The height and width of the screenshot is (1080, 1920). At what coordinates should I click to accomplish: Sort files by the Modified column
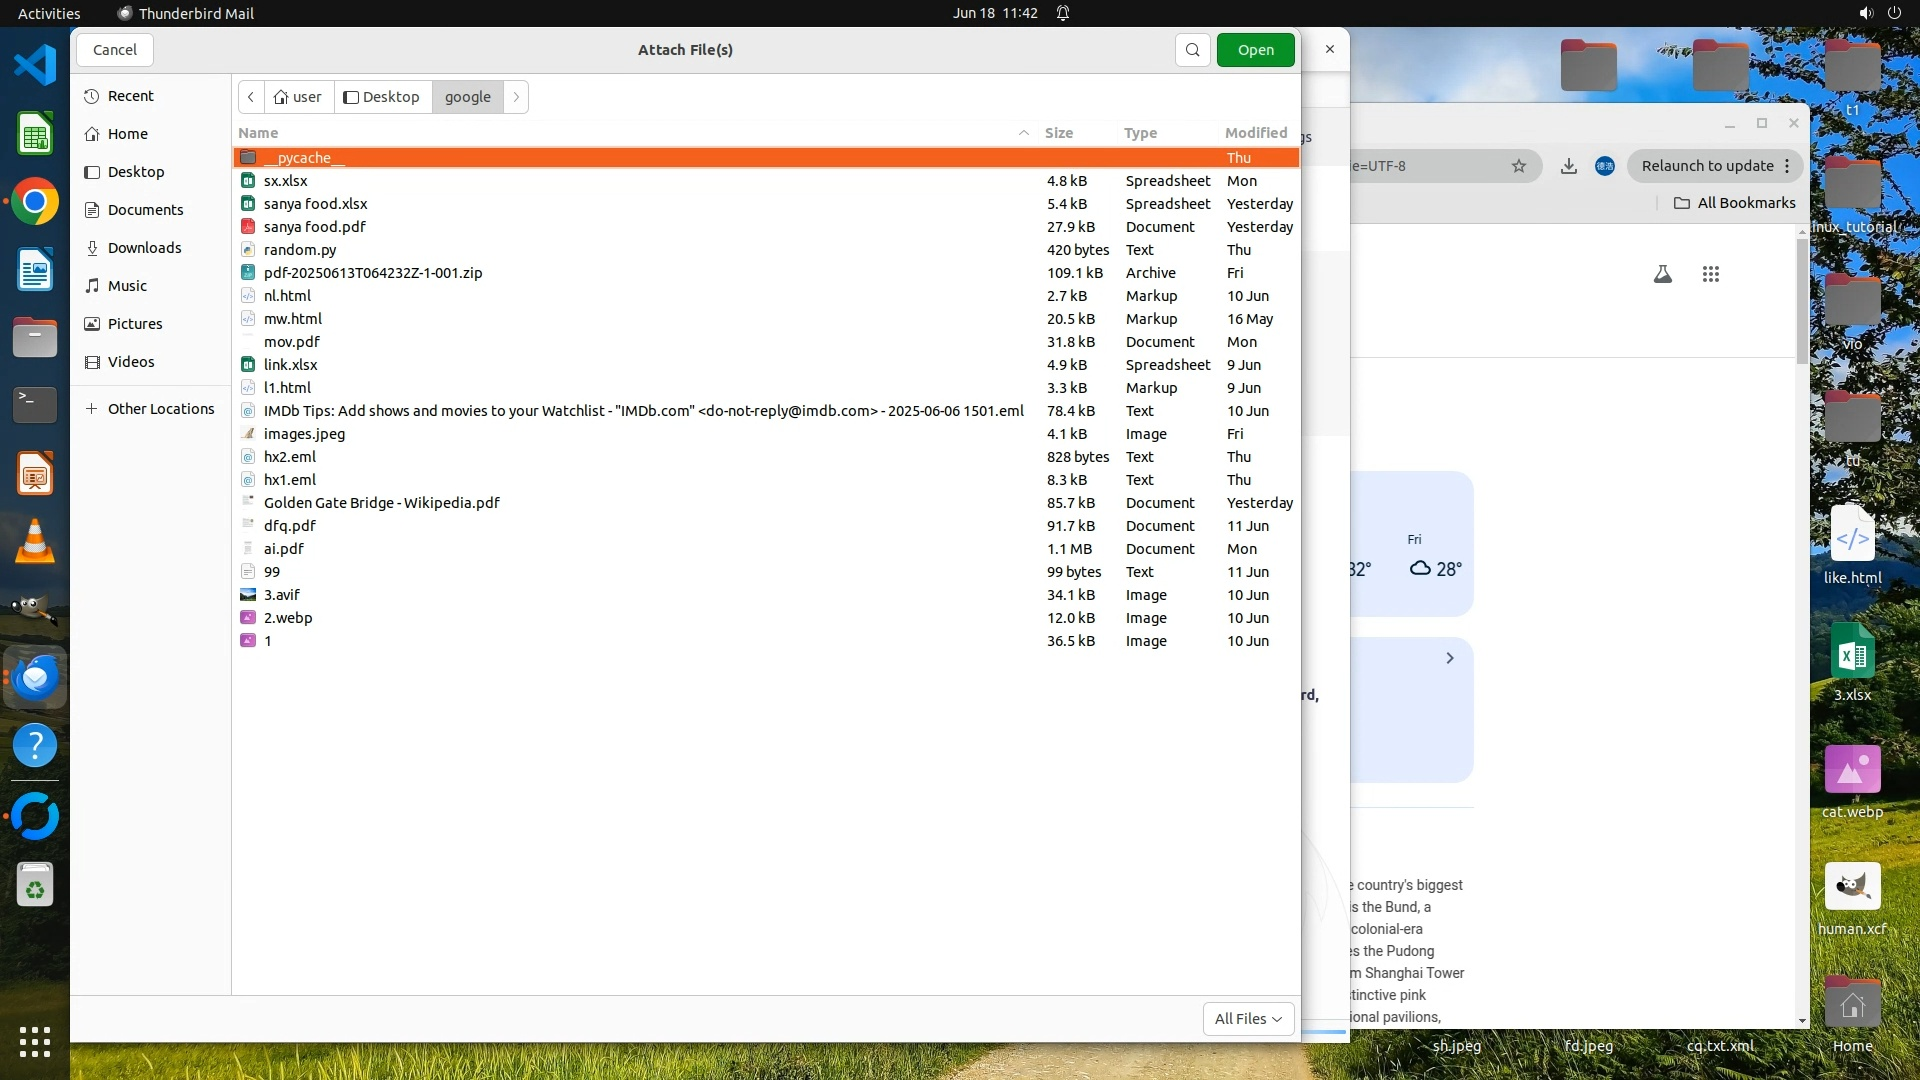point(1255,133)
